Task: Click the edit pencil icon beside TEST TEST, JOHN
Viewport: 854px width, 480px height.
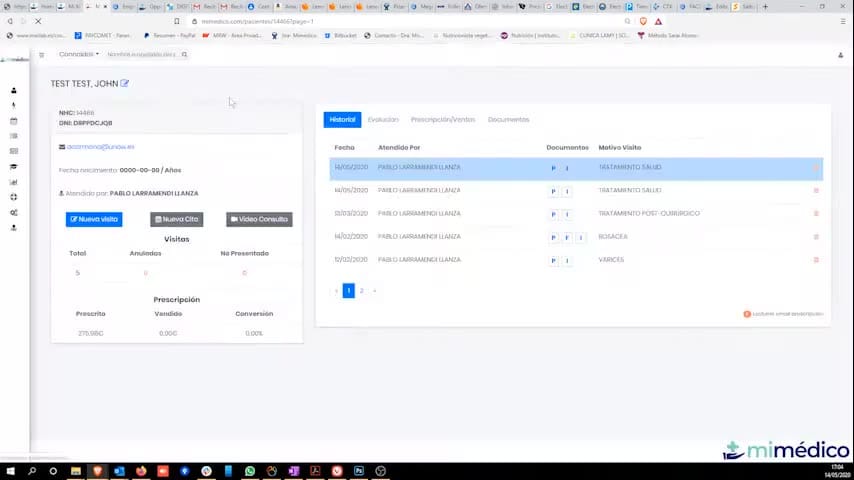Action: (125, 83)
